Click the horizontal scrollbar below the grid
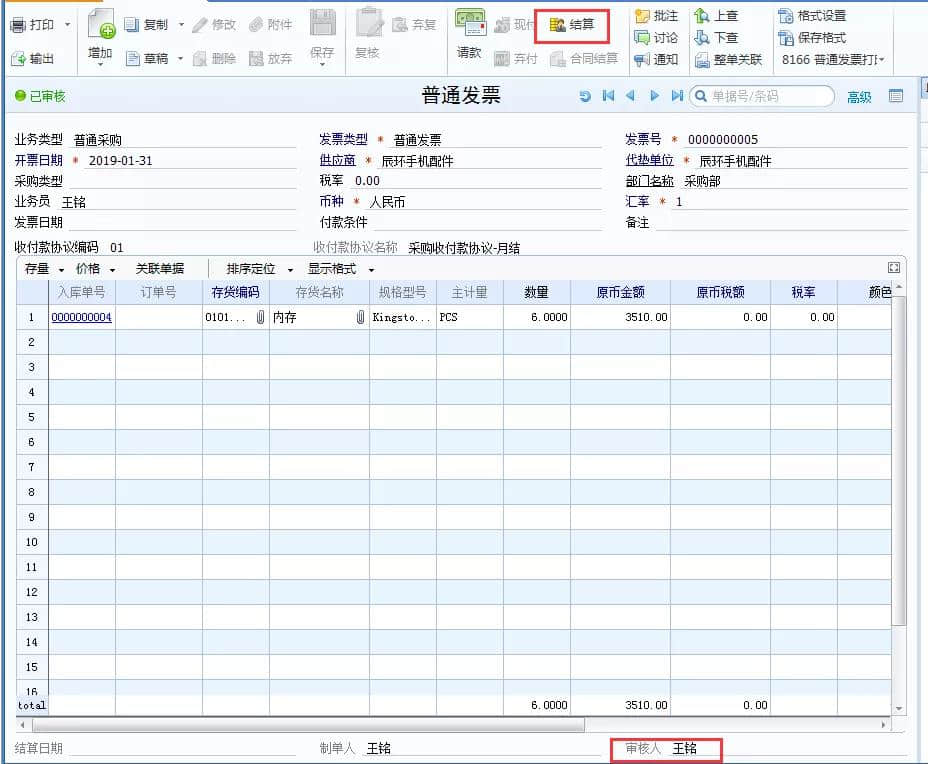 300,725
